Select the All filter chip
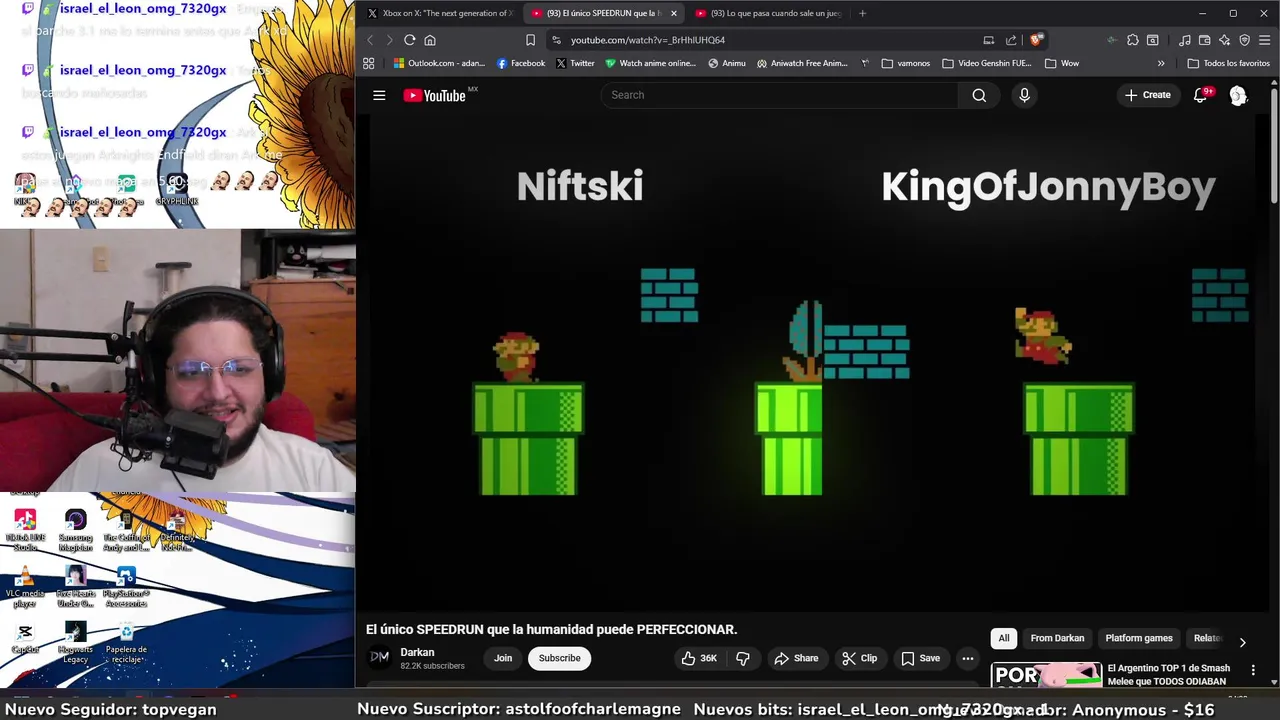This screenshot has height=720, width=1280. click(1004, 638)
